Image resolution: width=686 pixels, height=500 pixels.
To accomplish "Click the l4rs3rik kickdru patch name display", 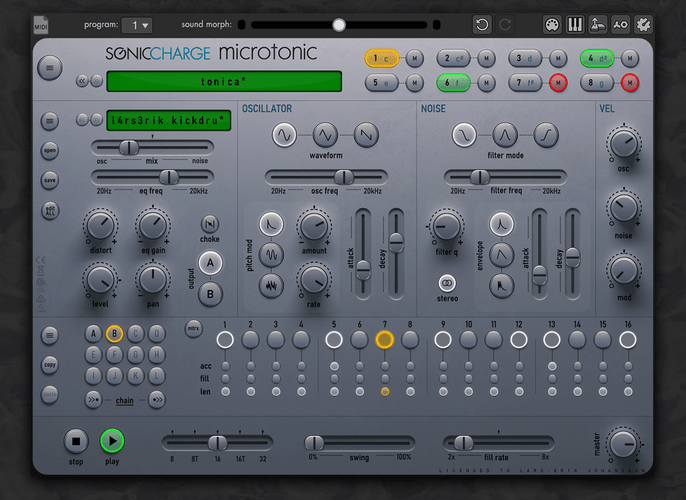I will click(168, 120).
